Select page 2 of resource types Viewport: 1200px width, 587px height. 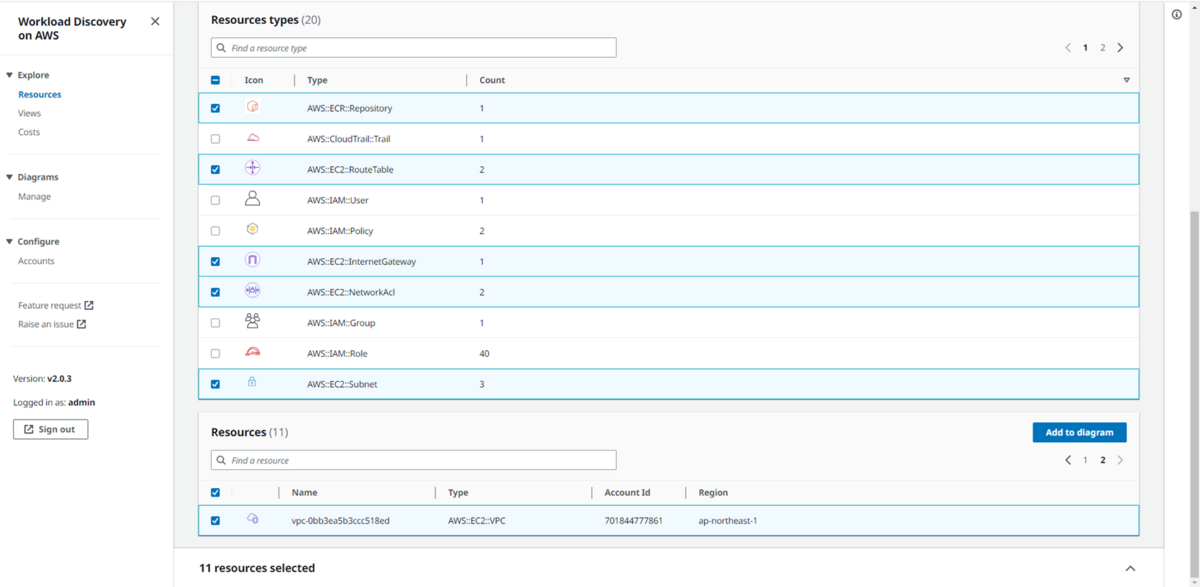click(1103, 47)
